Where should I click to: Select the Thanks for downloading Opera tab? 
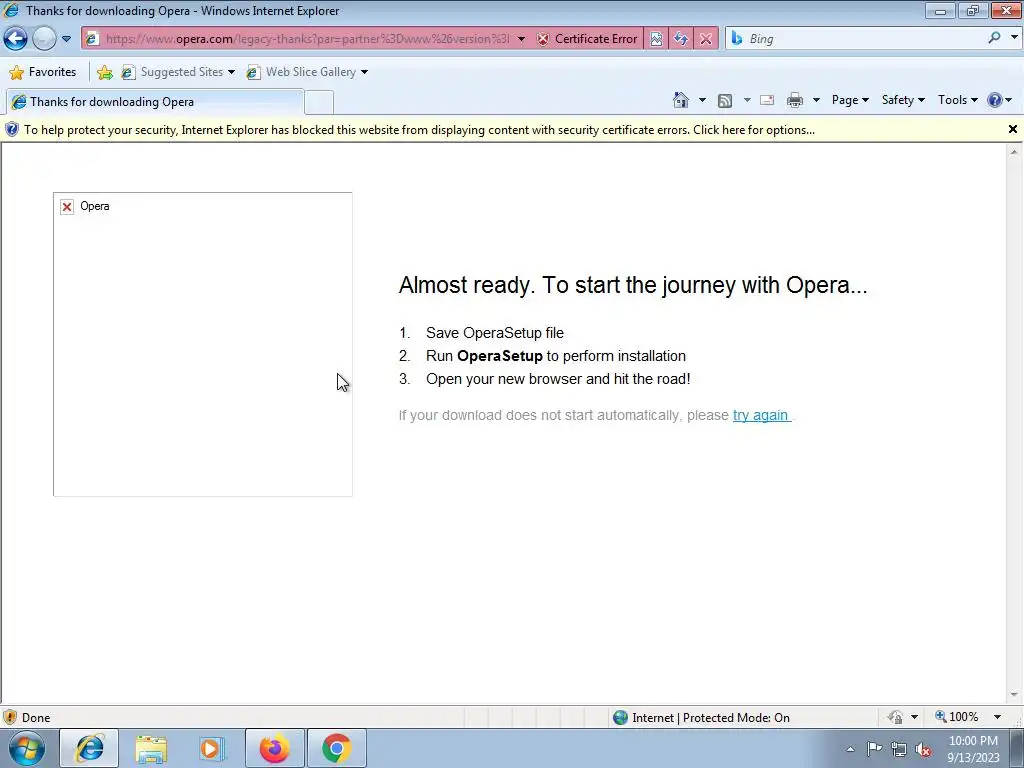(x=155, y=102)
